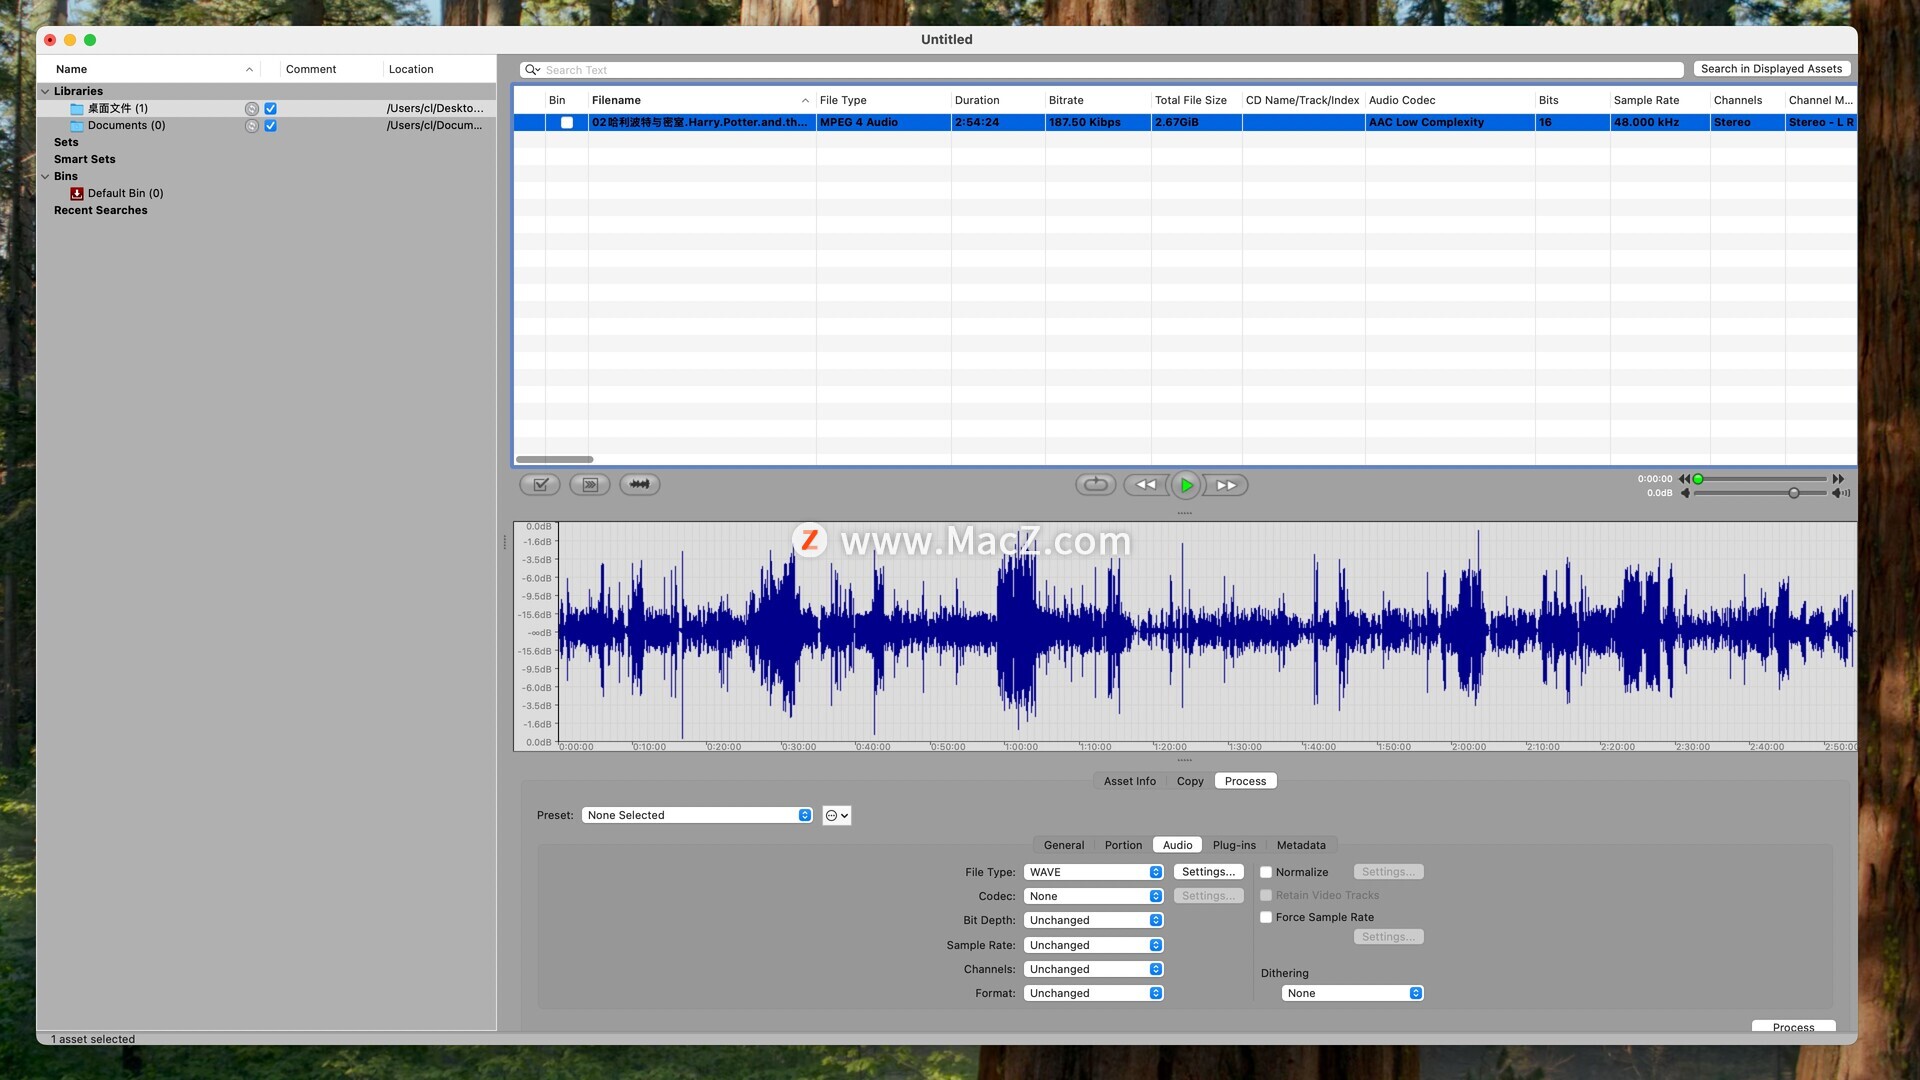Open the Bit Depth dropdown
The width and height of the screenshot is (1920, 1080).
click(1094, 921)
